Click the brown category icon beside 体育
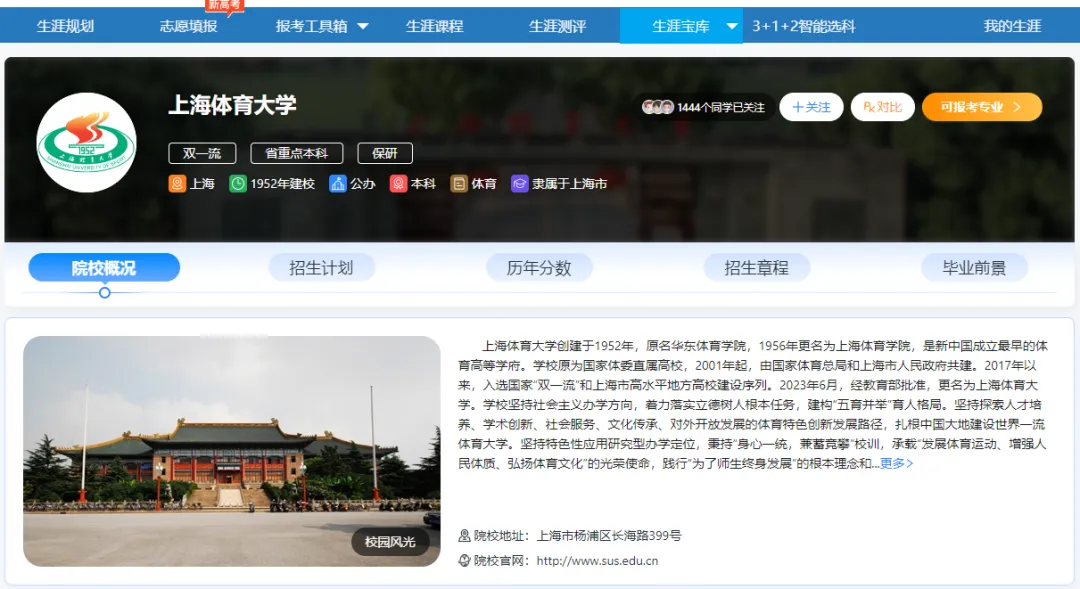This screenshot has width=1080, height=589. [x=459, y=184]
